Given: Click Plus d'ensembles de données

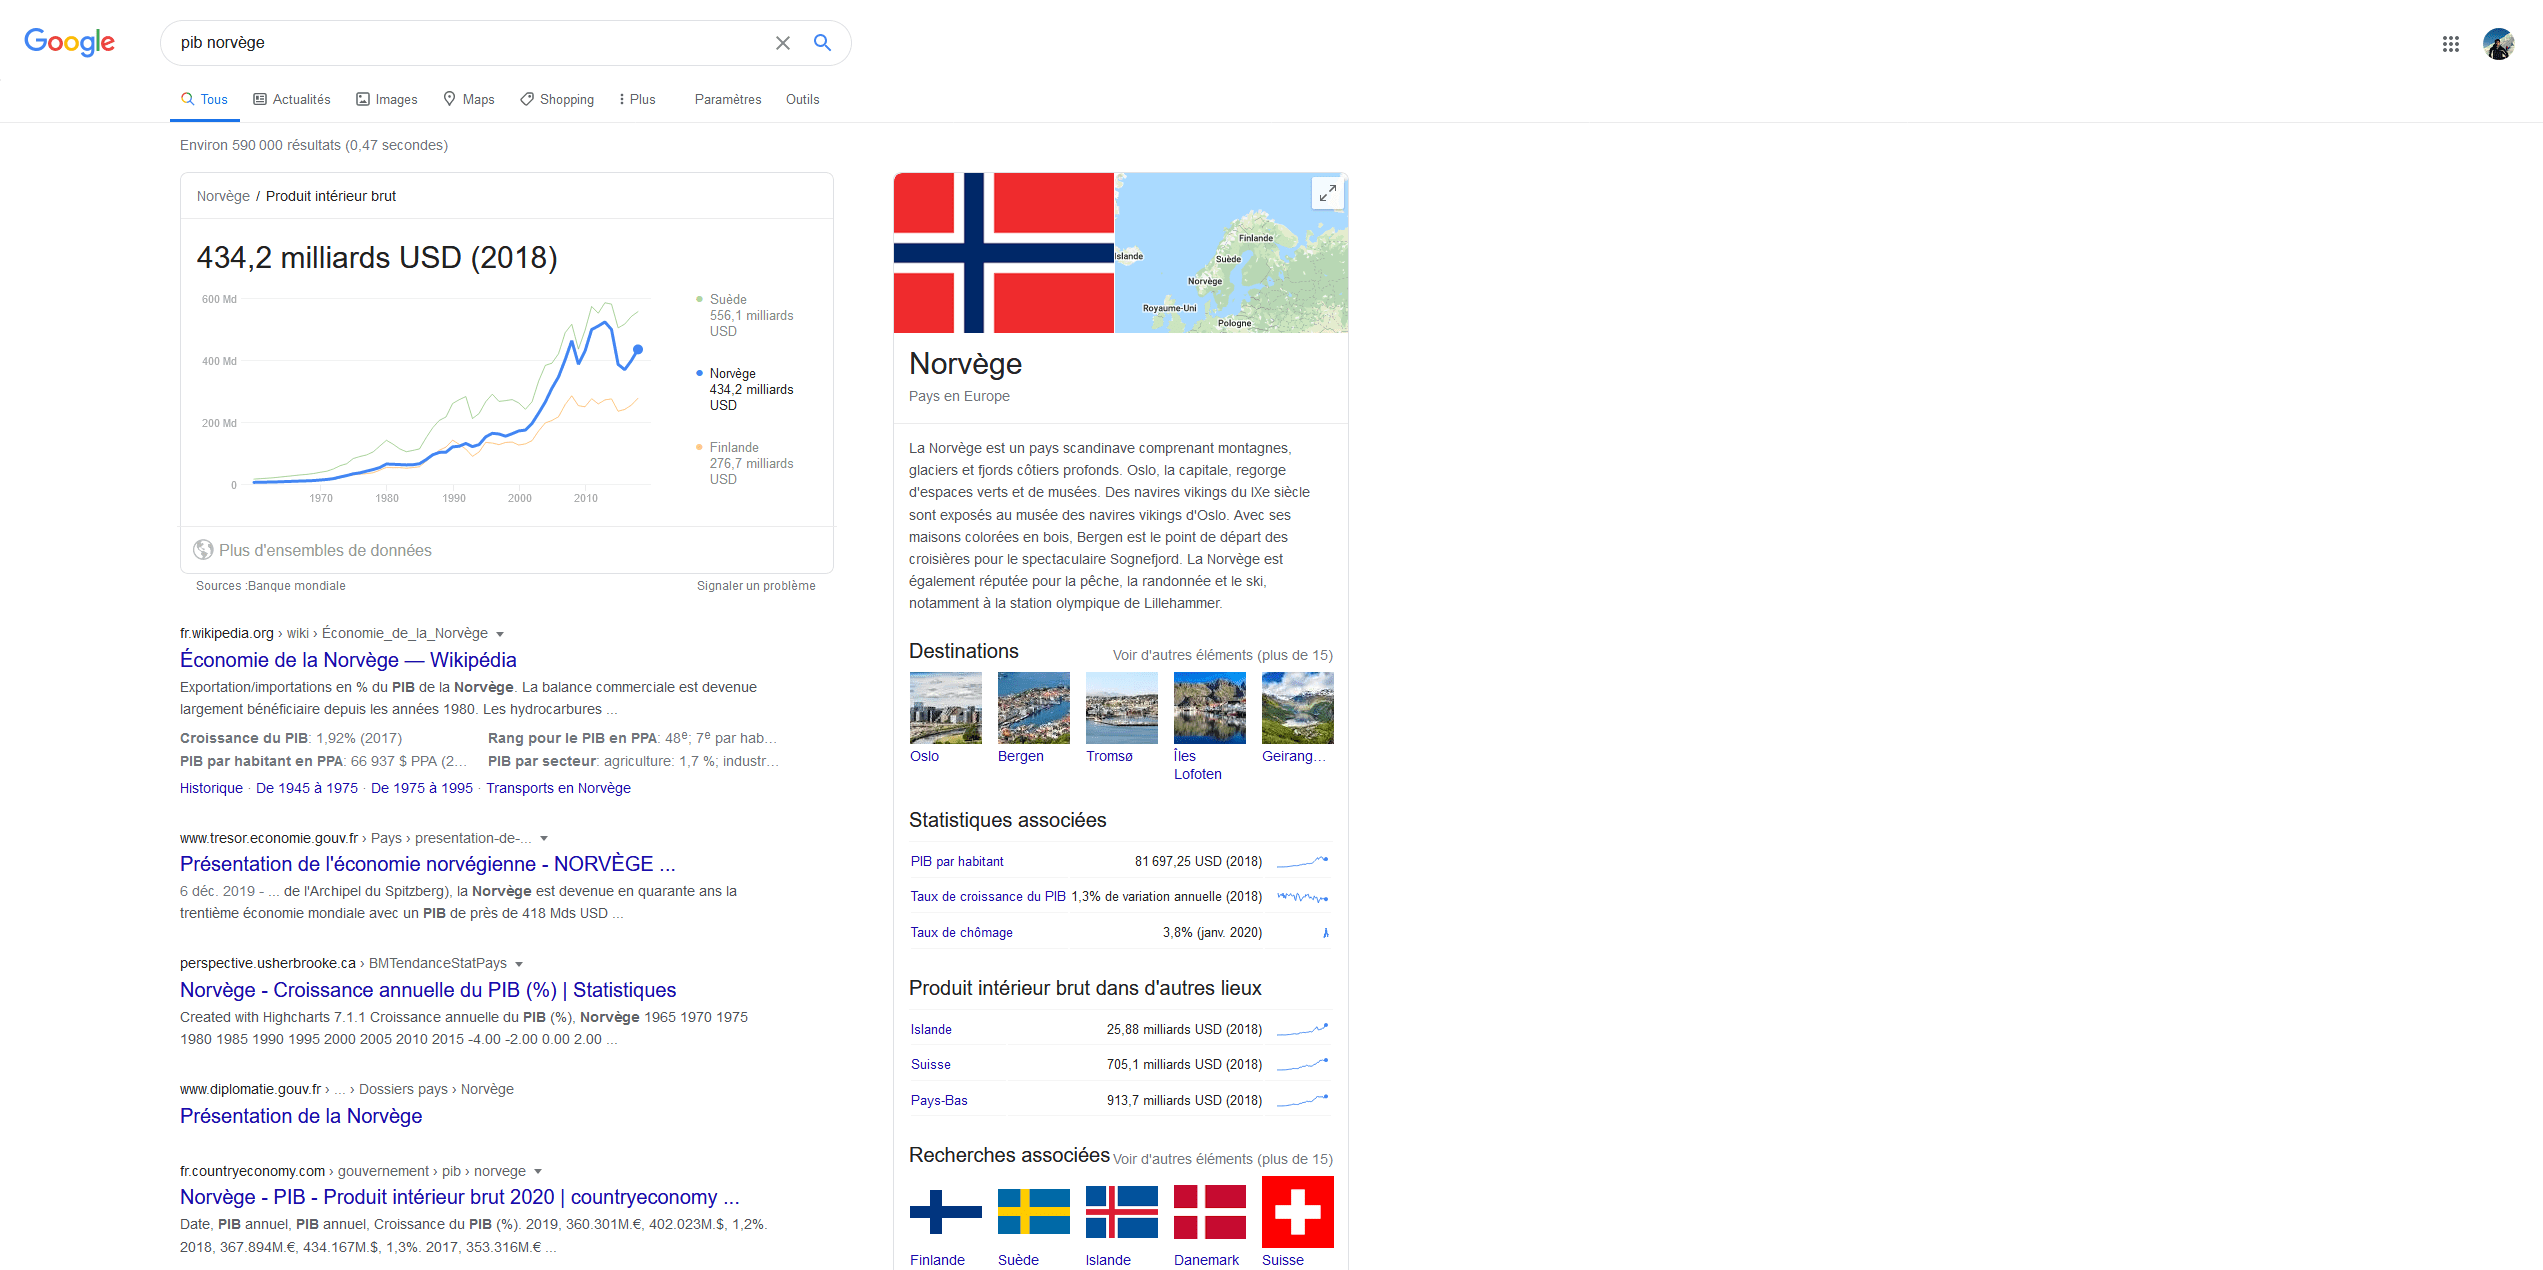Looking at the screenshot, I should tap(325, 550).
